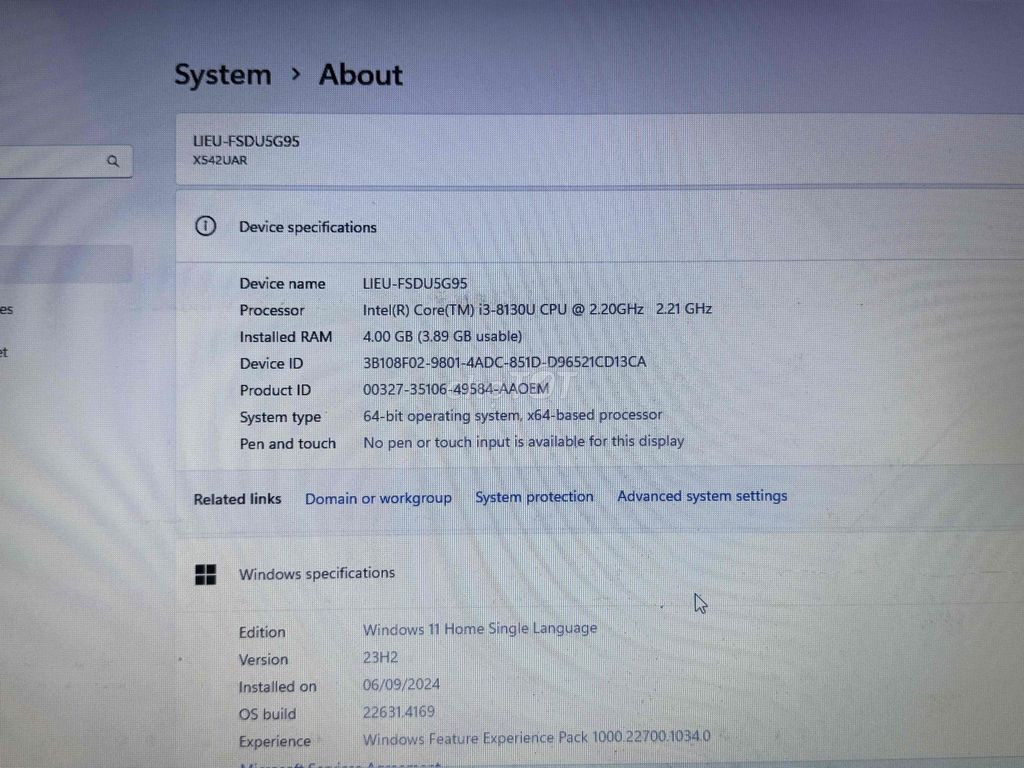The height and width of the screenshot is (768, 1024).
Task: Select the Device ID value 3B108F02-9801-4ADC
Action: (505, 362)
